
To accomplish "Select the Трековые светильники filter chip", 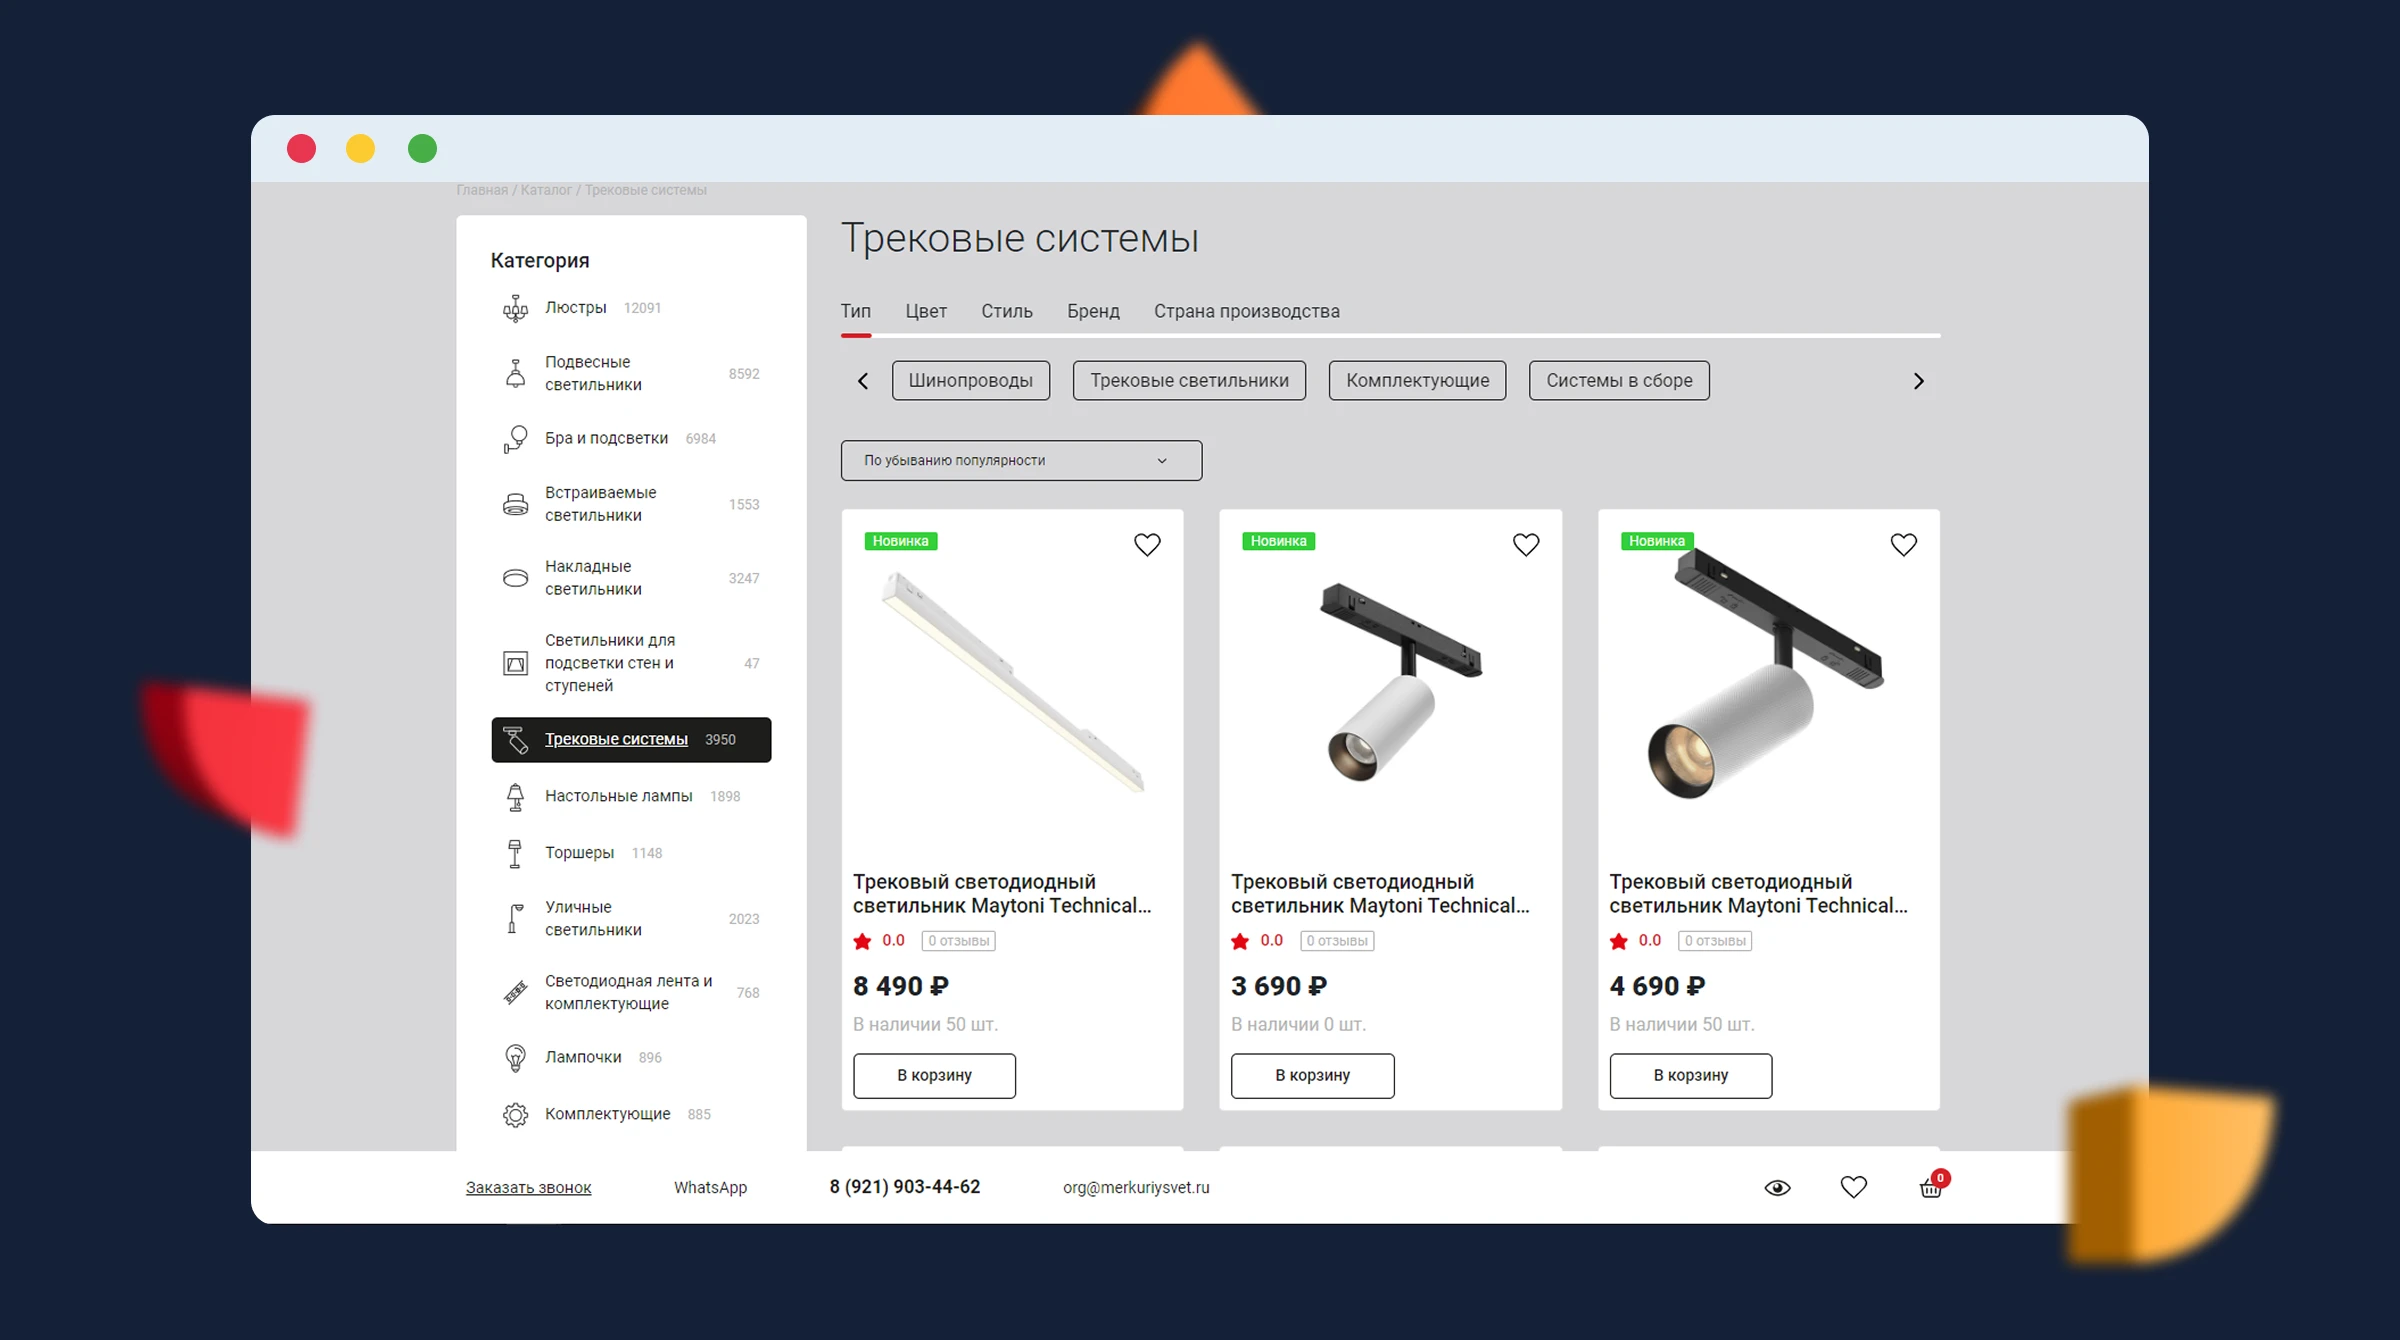I will (x=1189, y=381).
